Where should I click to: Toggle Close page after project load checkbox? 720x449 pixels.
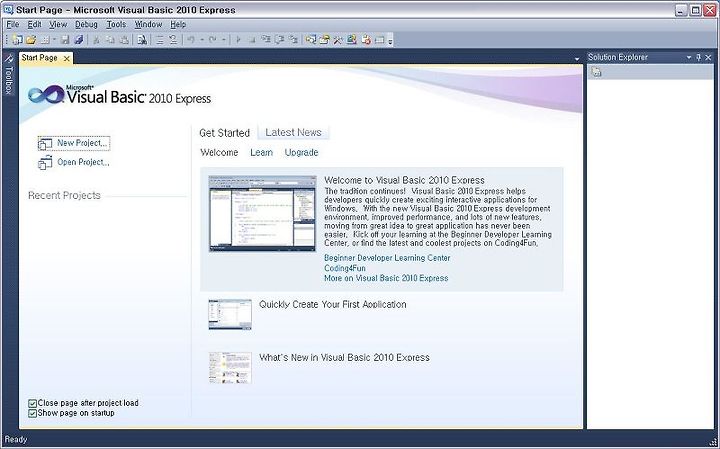click(32, 403)
